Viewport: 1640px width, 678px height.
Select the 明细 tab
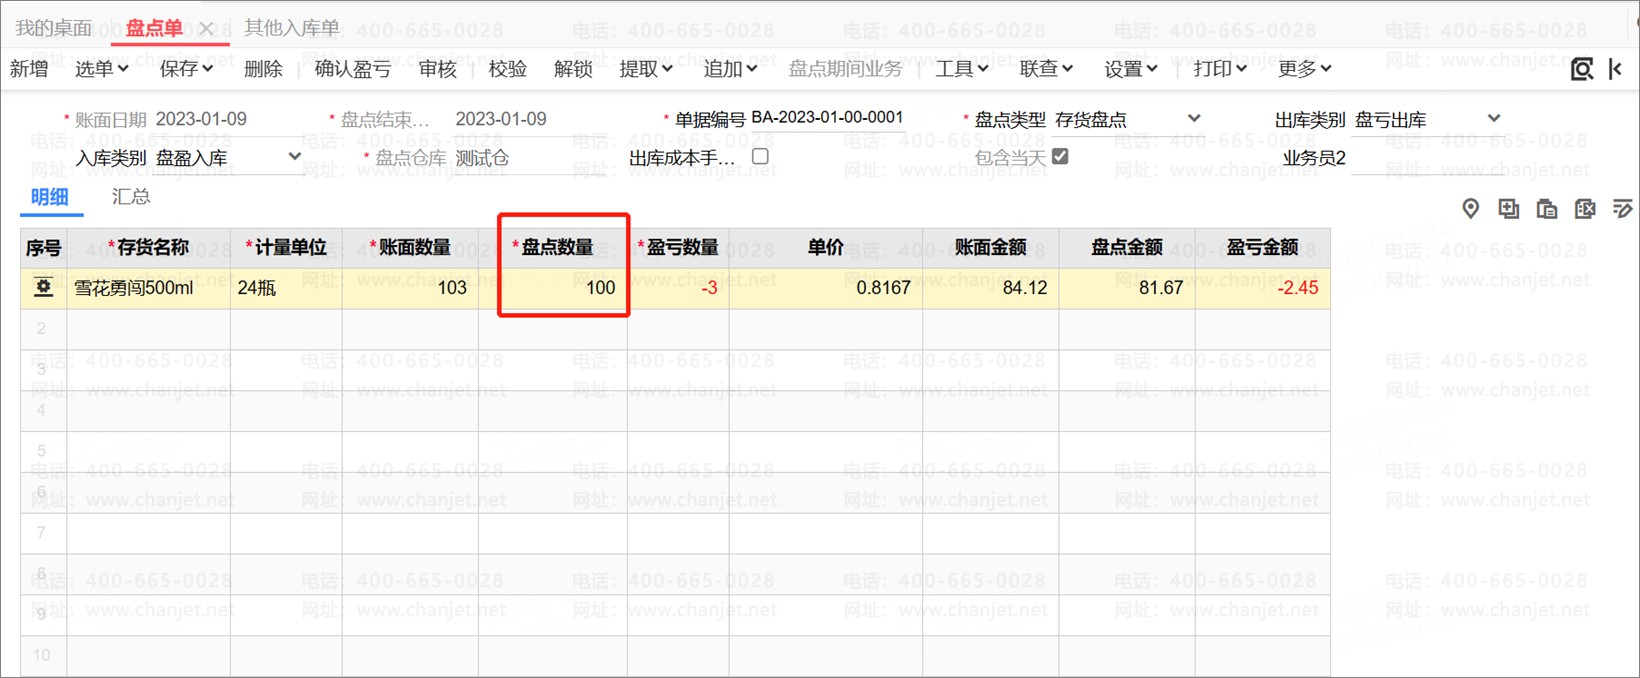[x=50, y=197]
